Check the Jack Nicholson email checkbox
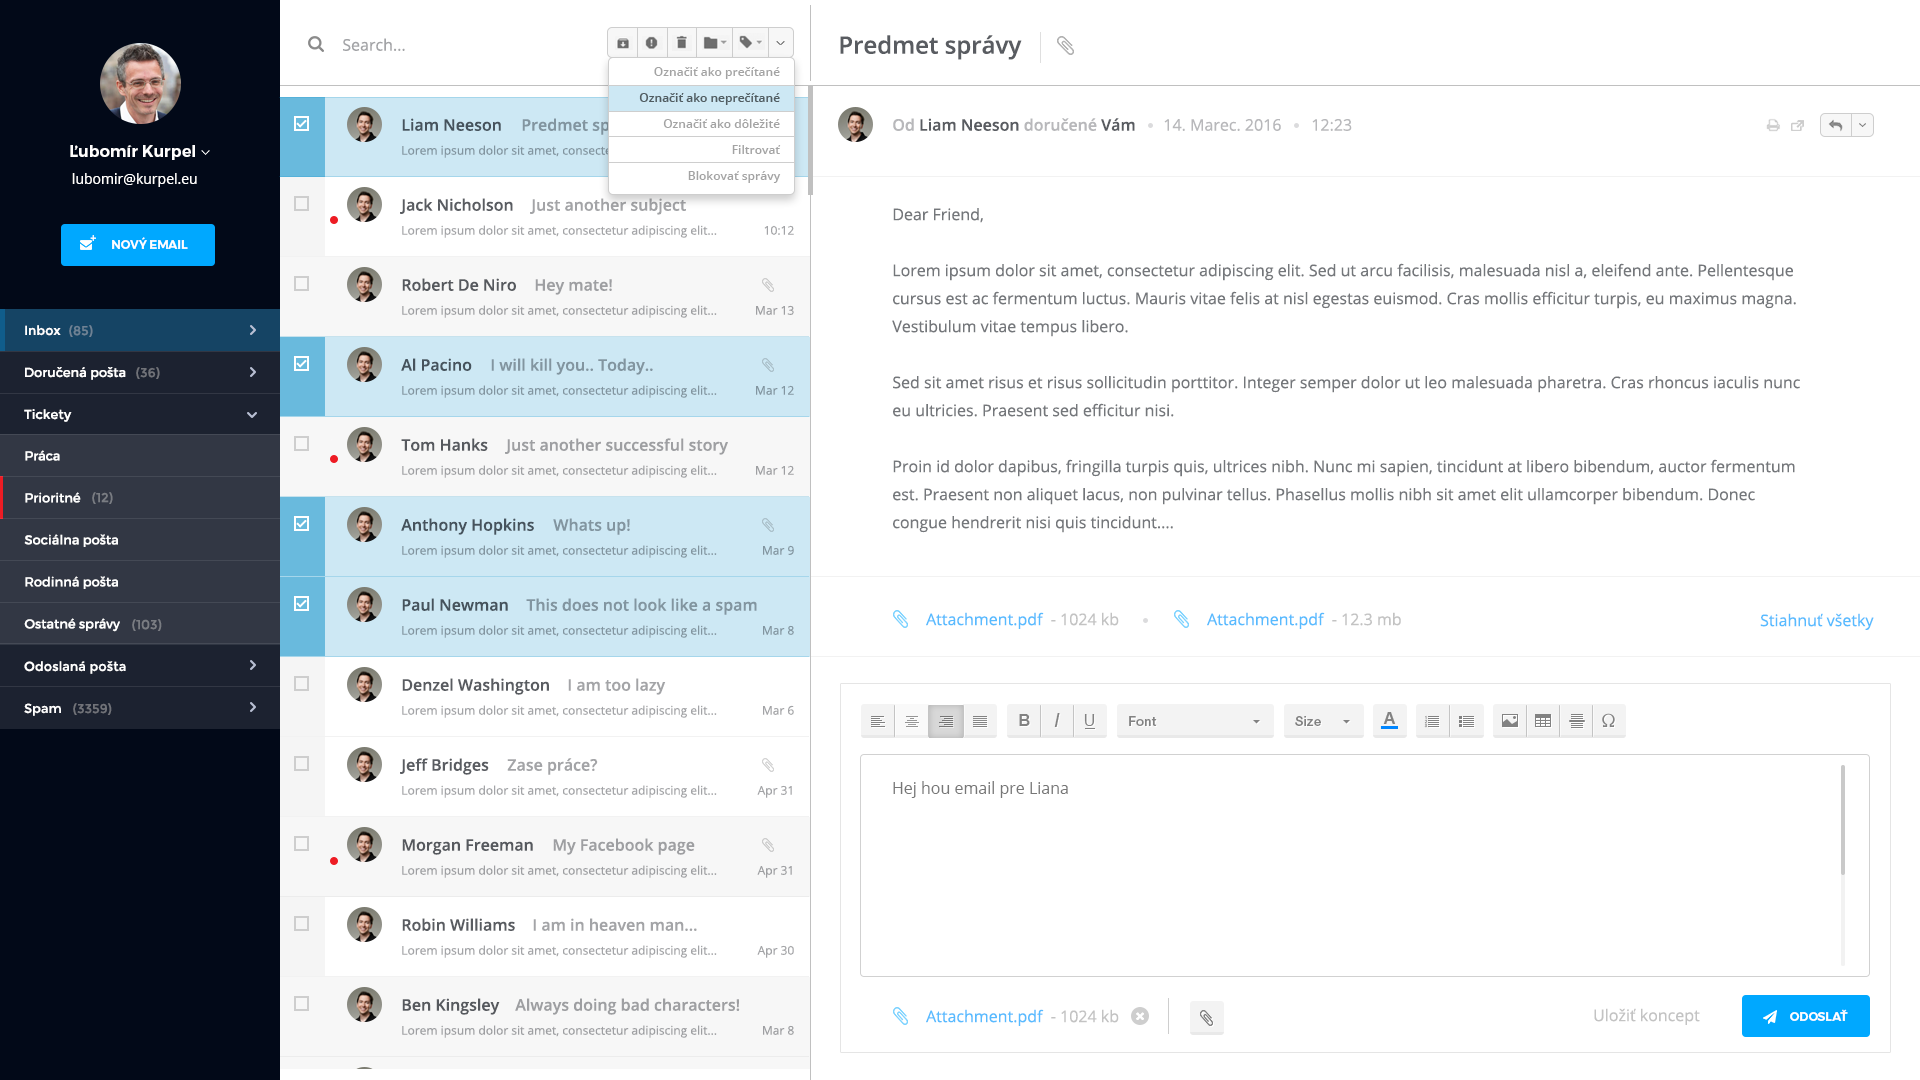 [x=301, y=204]
